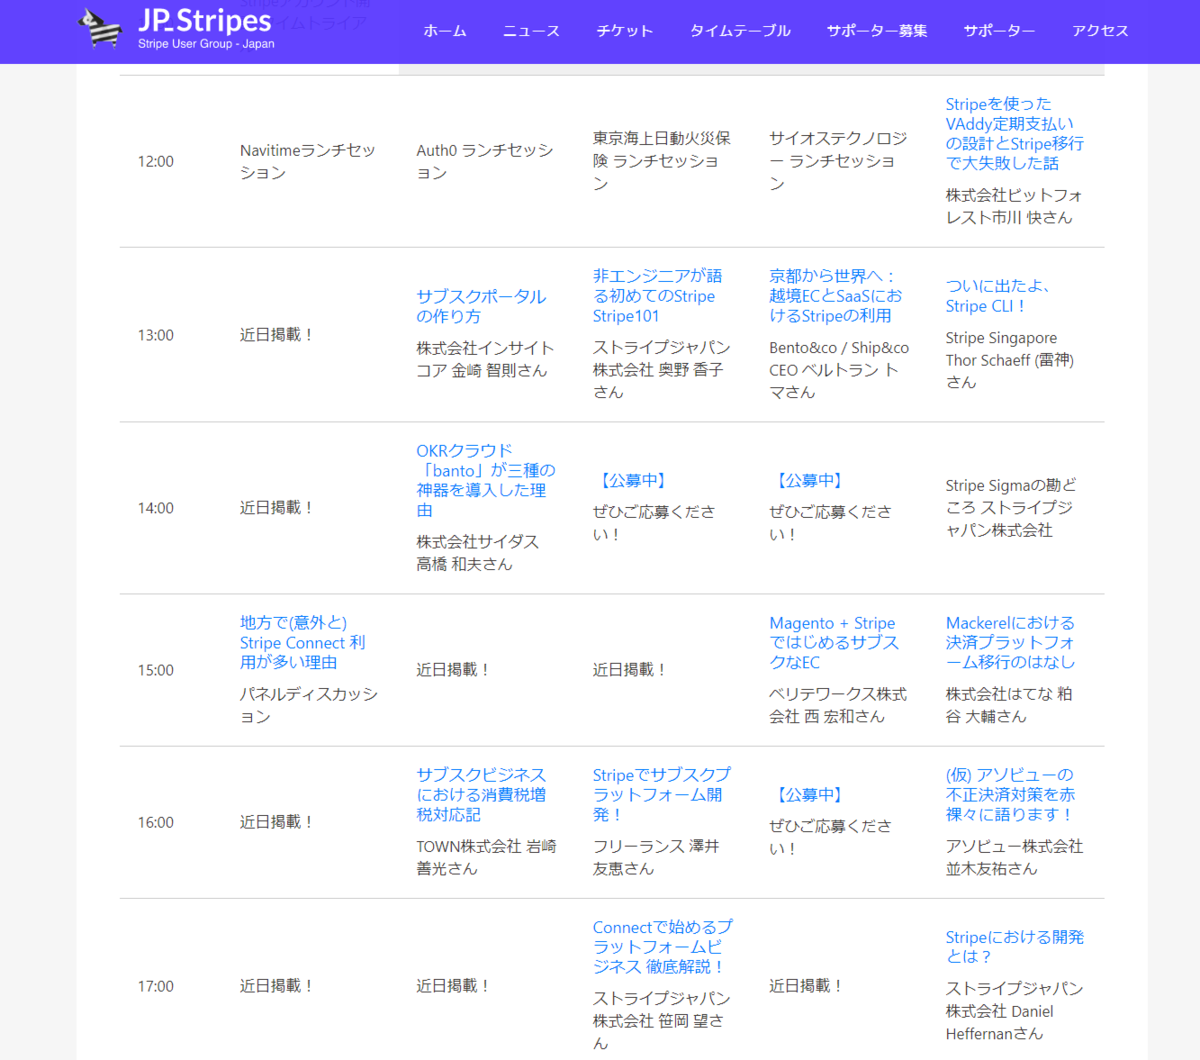Select the 15:00 time cell
The image size is (1200, 1060).
pyautogui.click(x=156, y=670)
